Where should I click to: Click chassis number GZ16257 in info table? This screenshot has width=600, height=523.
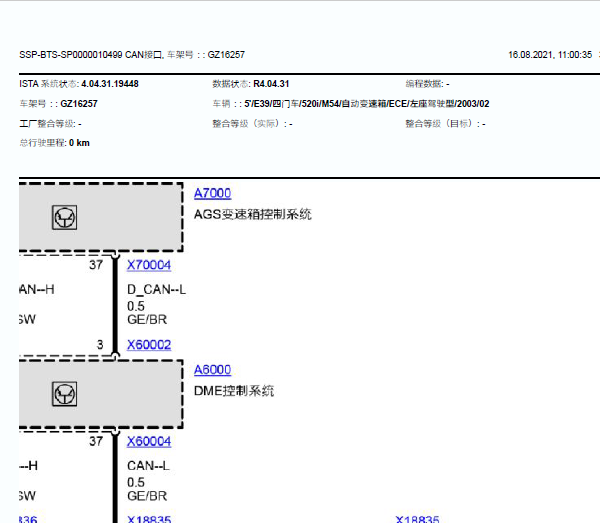(79, 104)
